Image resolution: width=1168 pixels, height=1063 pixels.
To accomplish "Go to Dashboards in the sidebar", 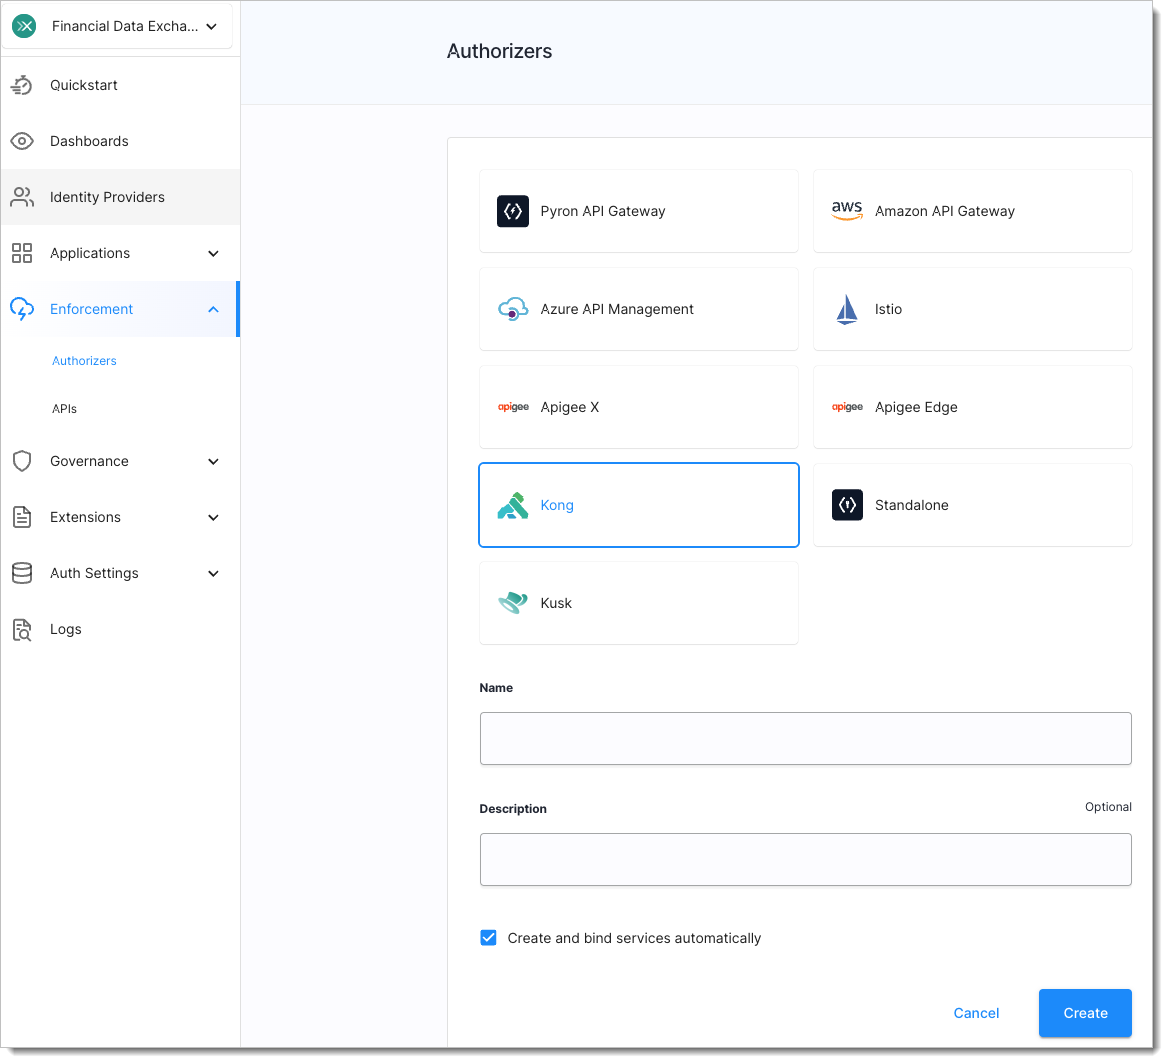I will [89, 142].
